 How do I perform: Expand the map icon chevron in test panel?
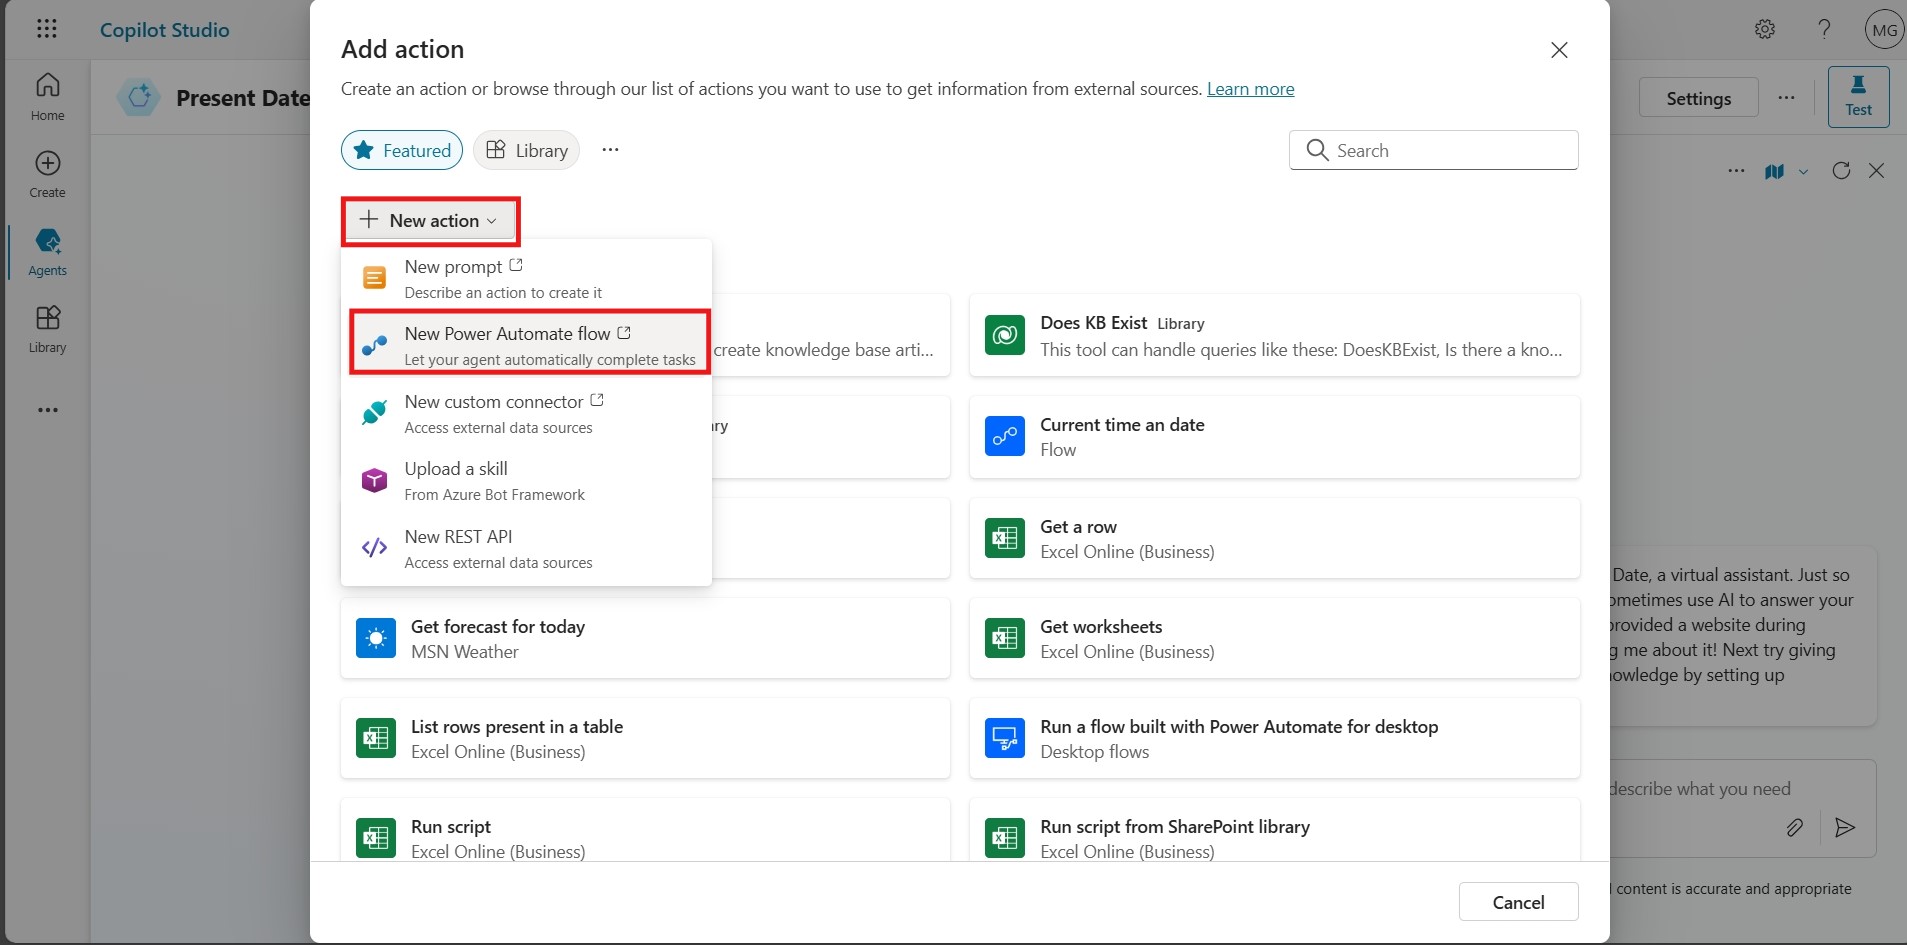coord(1803,172)
